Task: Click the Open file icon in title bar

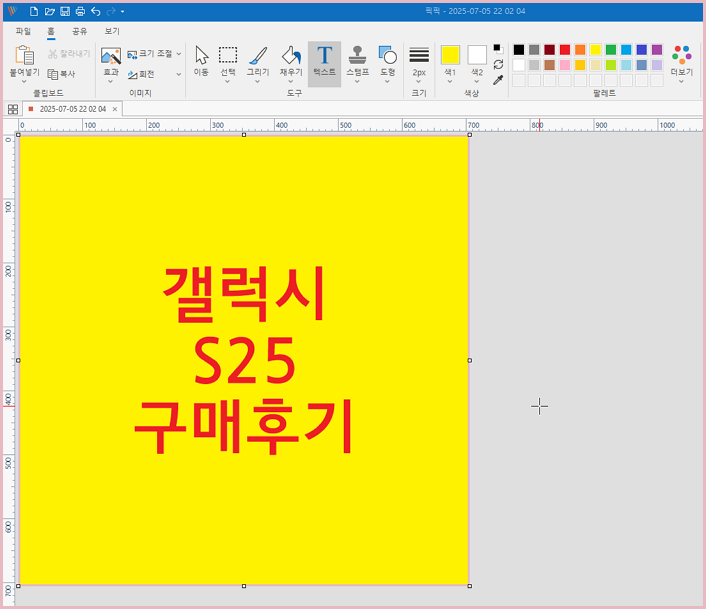Action: [50, 11]
